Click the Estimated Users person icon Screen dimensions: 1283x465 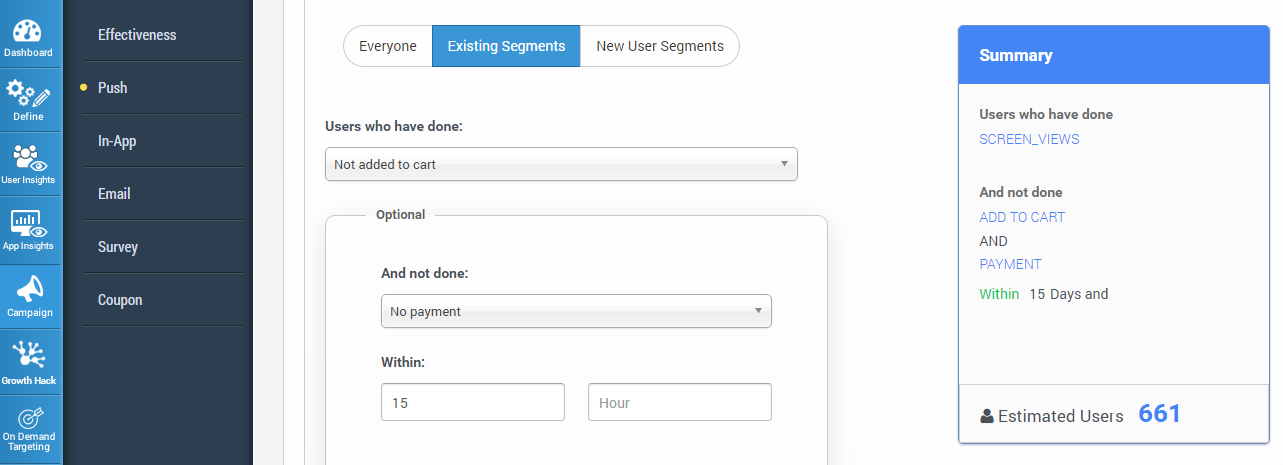(x=987, y=416)
